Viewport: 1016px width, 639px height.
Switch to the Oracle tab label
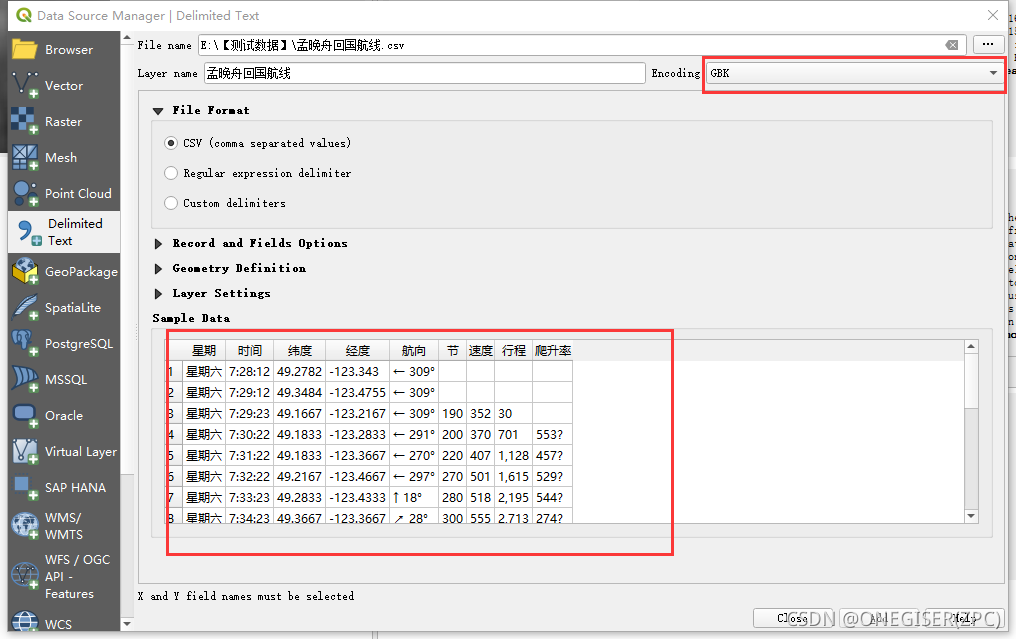[x=64, y=415]
